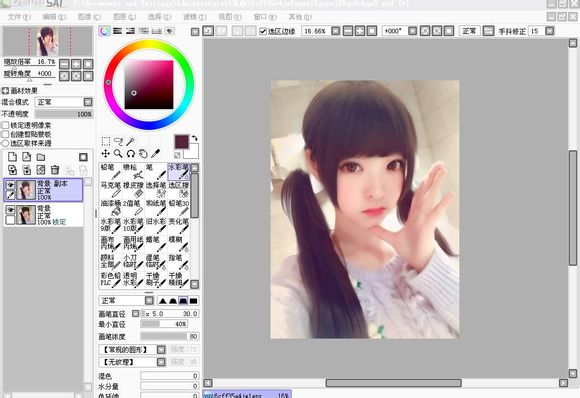Create a new normal layer
The image size is (580, 398).
point(12,157)
